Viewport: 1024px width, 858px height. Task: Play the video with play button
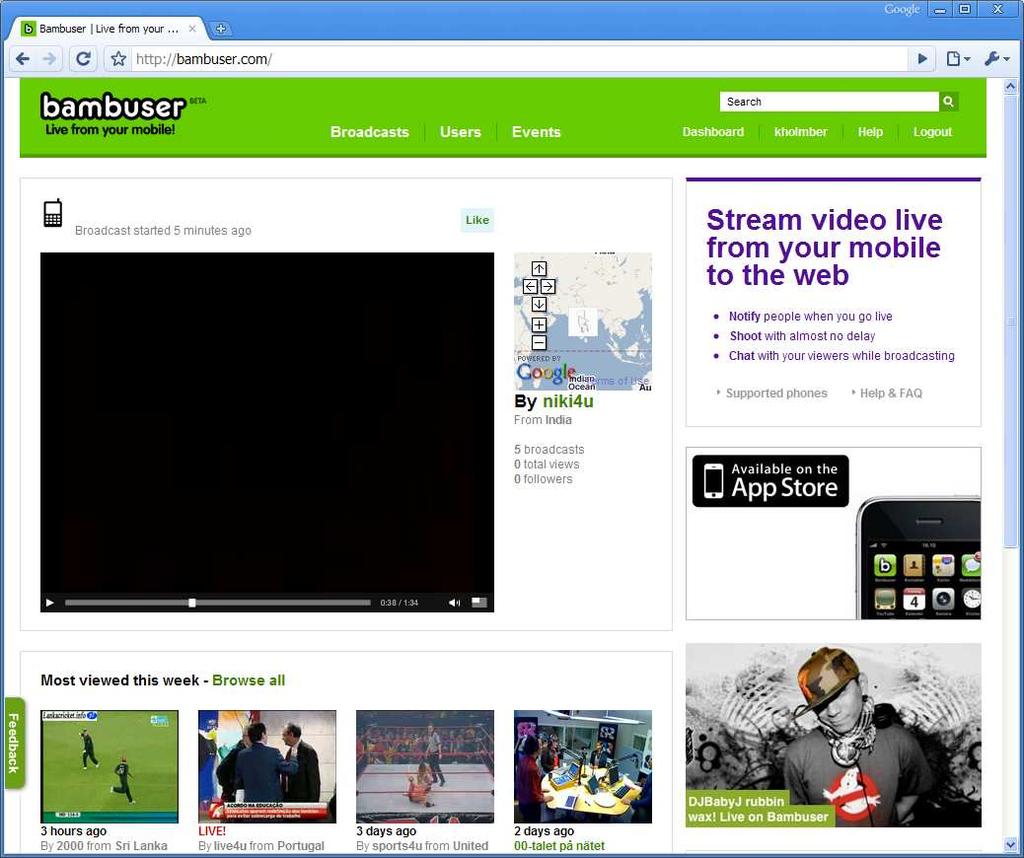[50, 603]
